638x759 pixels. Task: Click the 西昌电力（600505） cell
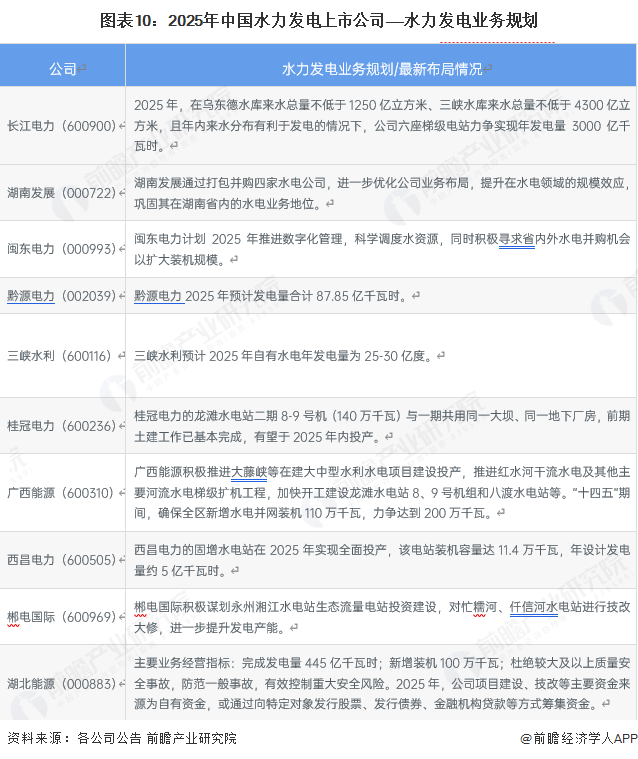point(62,560)
